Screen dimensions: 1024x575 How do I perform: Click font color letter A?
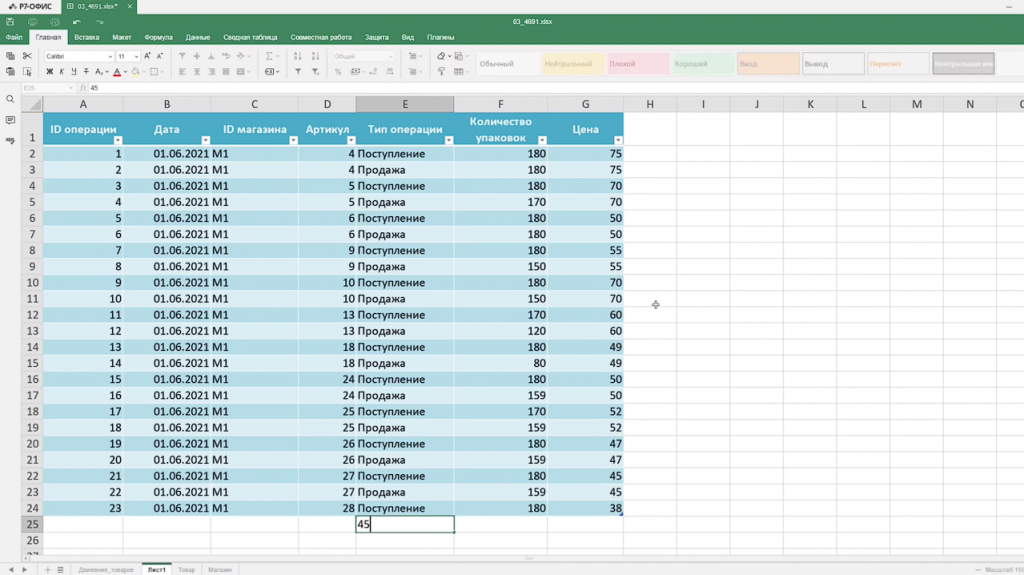pyautogui.click(x=117, y=72)
